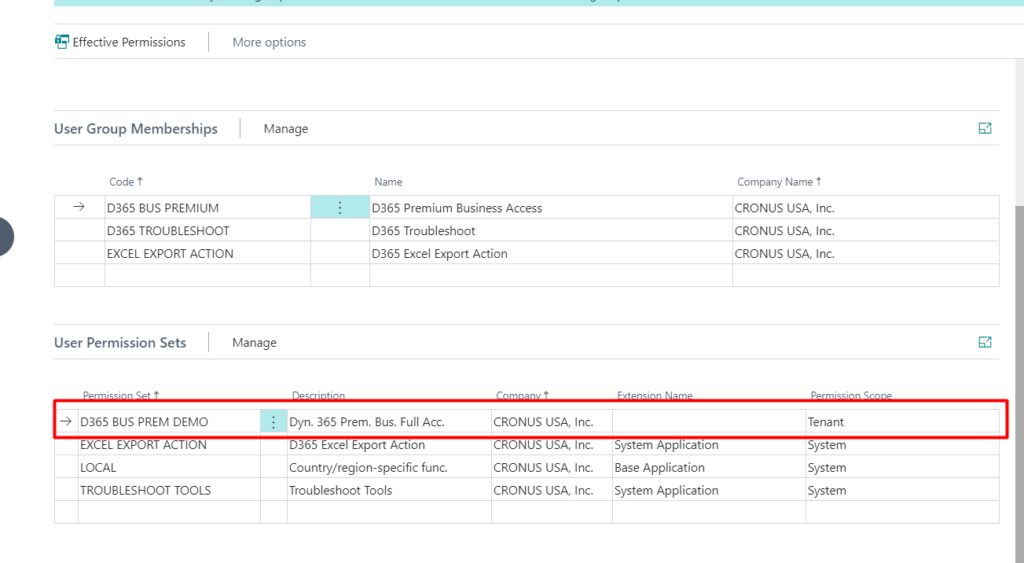The width and height of the screenshot is (1024, 563).
Task: Select the TROUBLESHOOT TOOLS permission set
Action: pyautogui.click(x=169, y=491)
